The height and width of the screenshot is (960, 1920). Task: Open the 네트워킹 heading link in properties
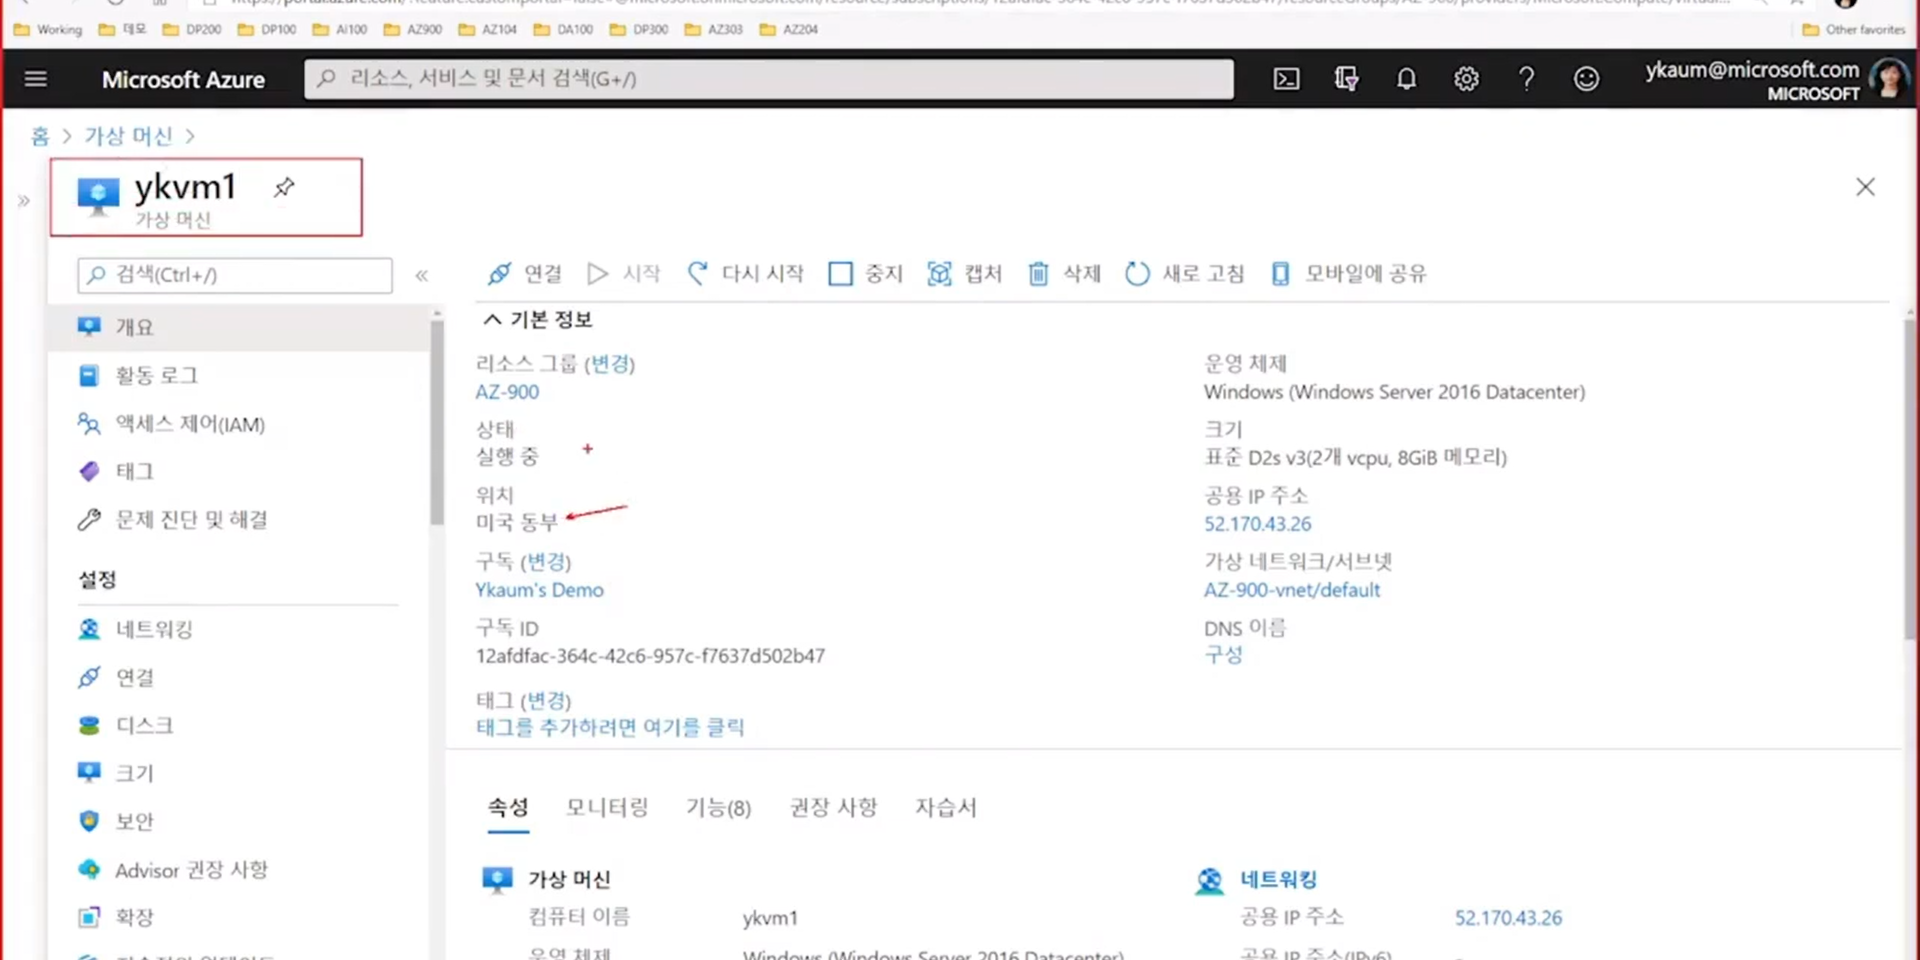point(1278,879)
